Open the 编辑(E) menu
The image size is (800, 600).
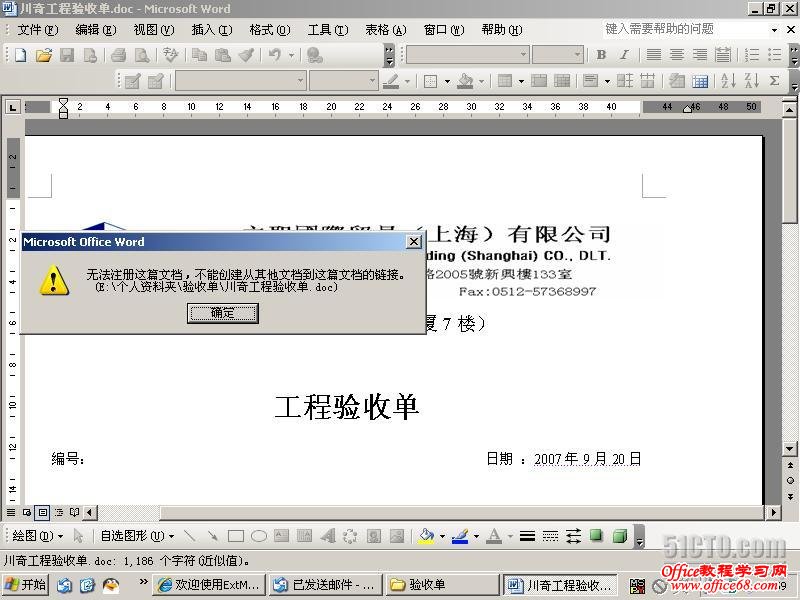[96, 30]
